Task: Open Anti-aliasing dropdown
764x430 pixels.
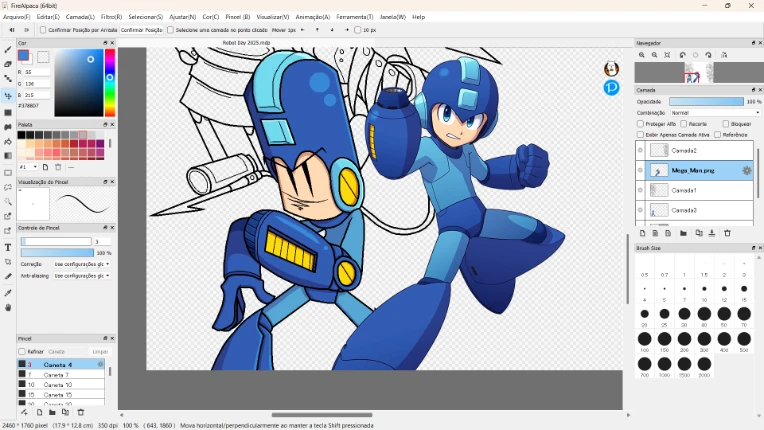Action: [81, 276]
